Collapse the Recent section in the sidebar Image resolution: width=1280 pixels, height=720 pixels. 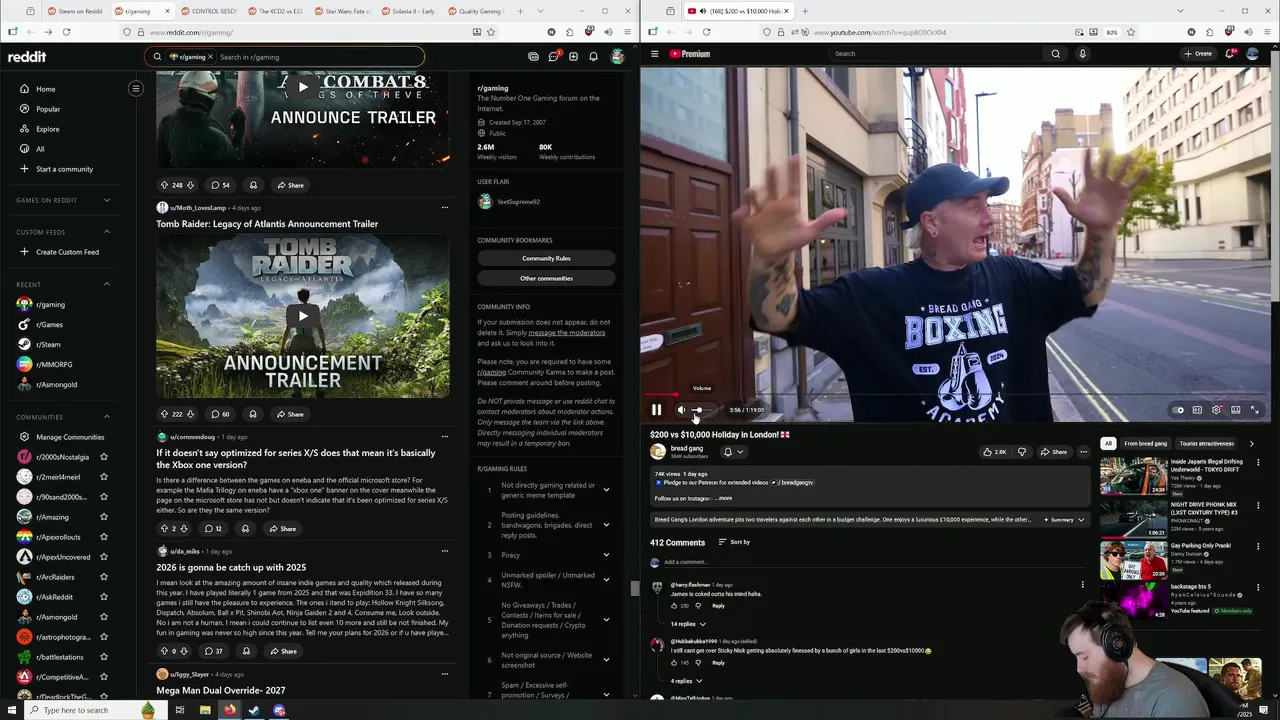point(107,284)
